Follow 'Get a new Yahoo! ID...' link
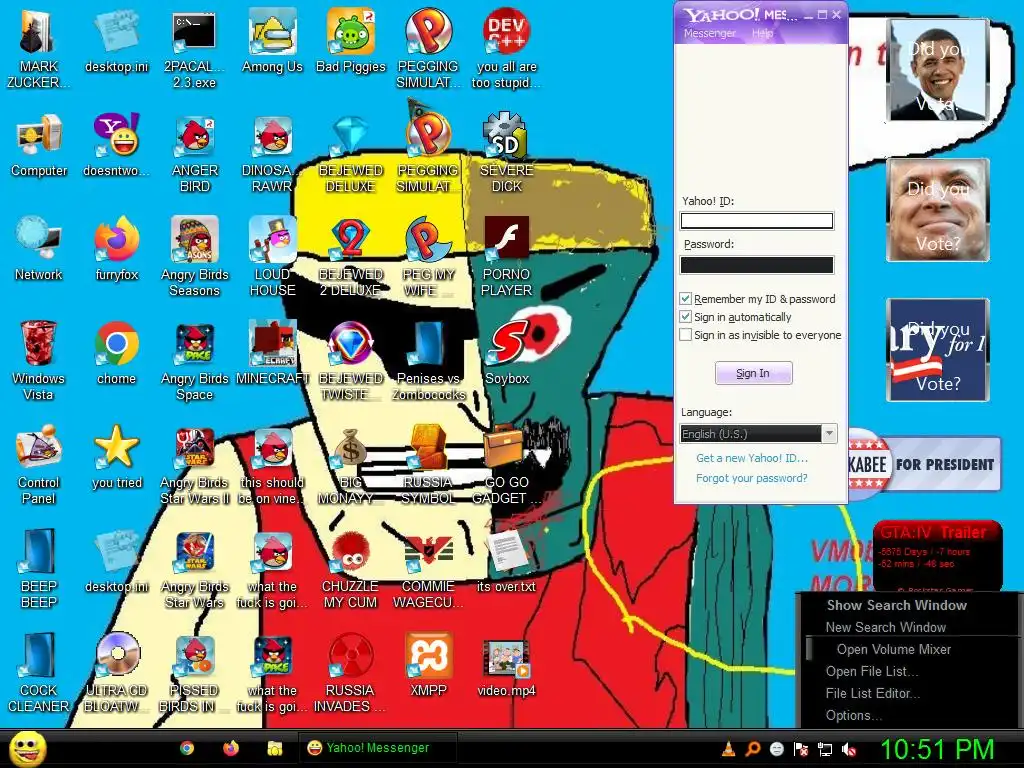The image size is (1024, 768). pyautogui.click(x=752, y=458)
